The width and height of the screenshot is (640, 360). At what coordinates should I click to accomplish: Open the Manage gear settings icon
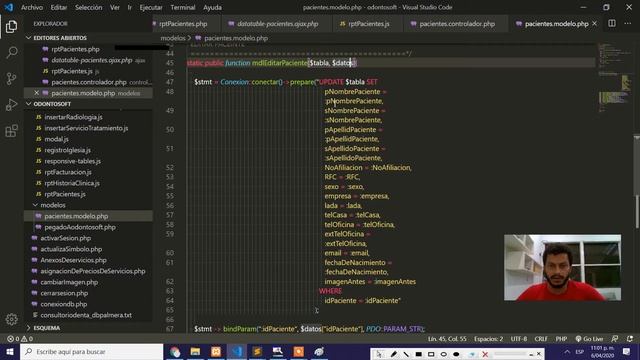[11, 319]
